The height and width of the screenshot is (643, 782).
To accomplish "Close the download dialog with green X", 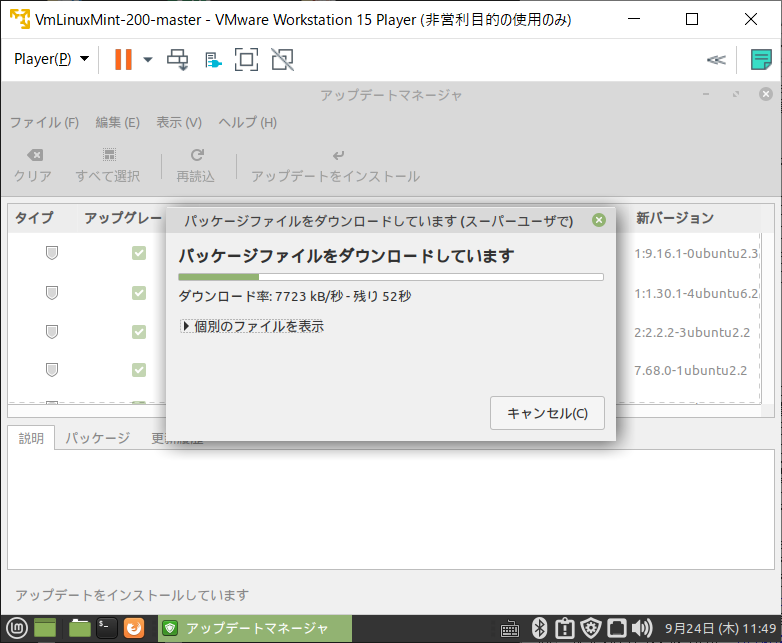I will click(599, 220).
